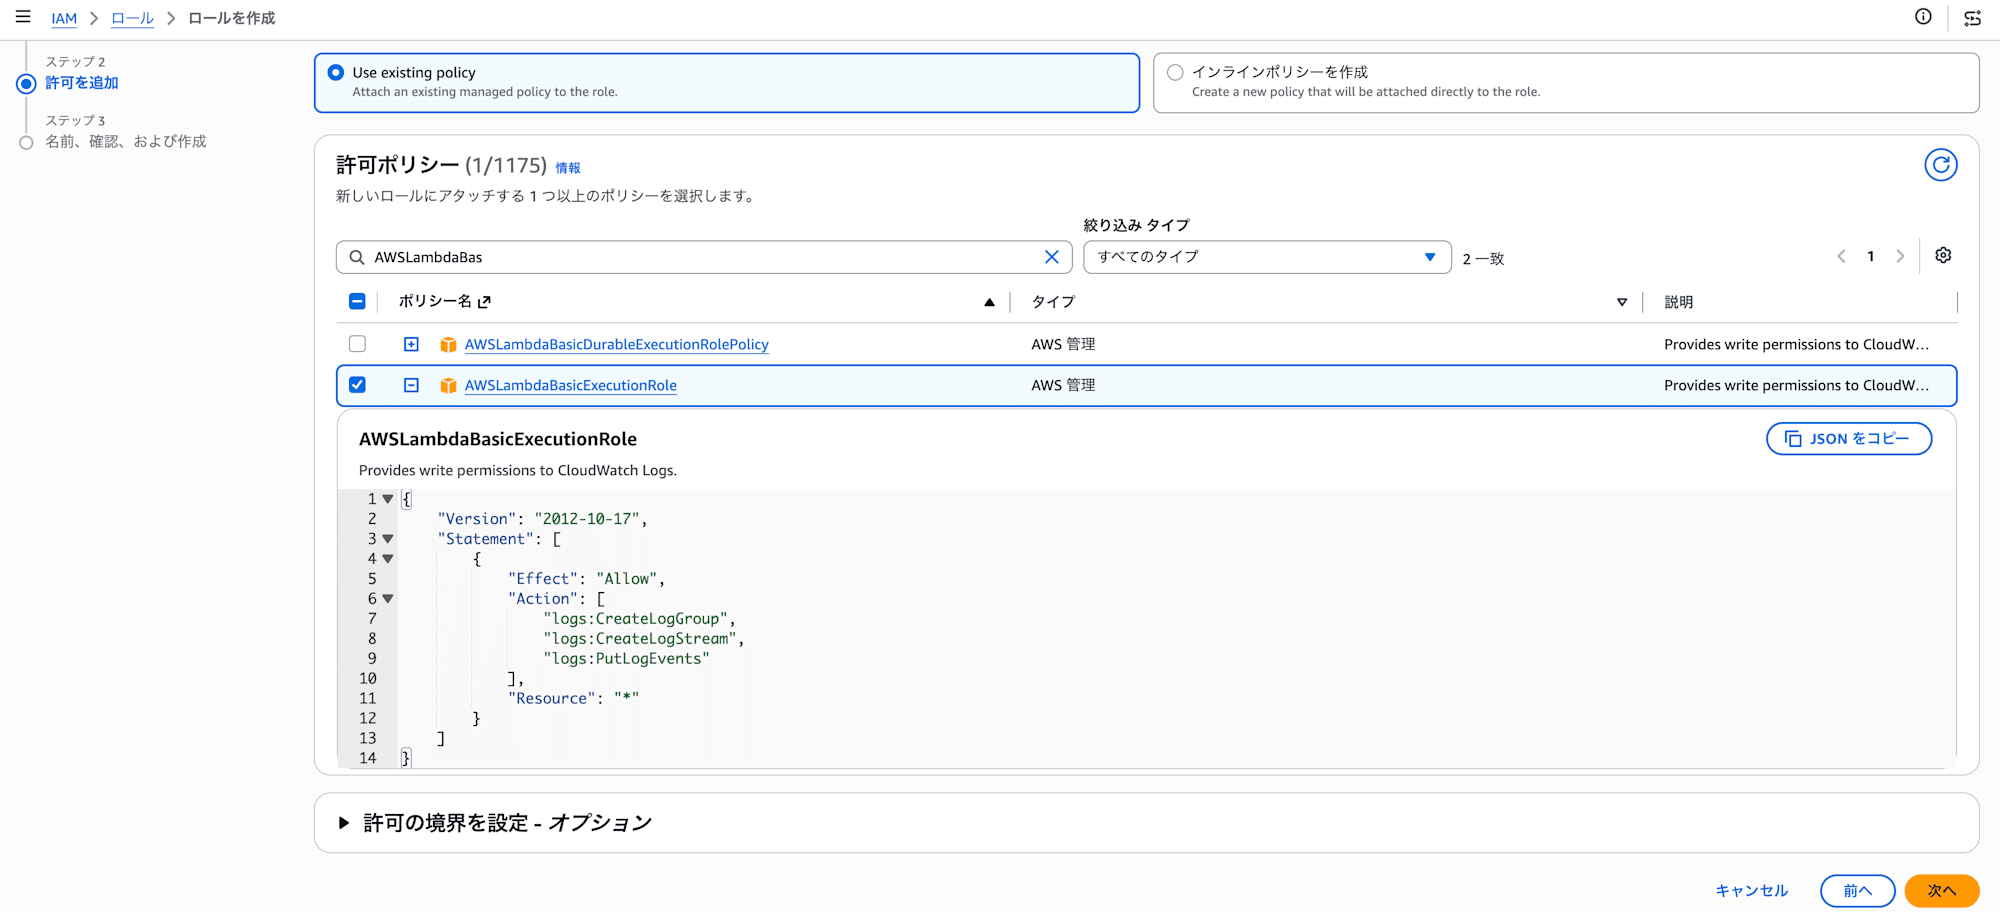Open AWSLambdaBasicDurableExecutionRolePolicy link
This screenshot has height=912, width=2000.
point(616,344)
